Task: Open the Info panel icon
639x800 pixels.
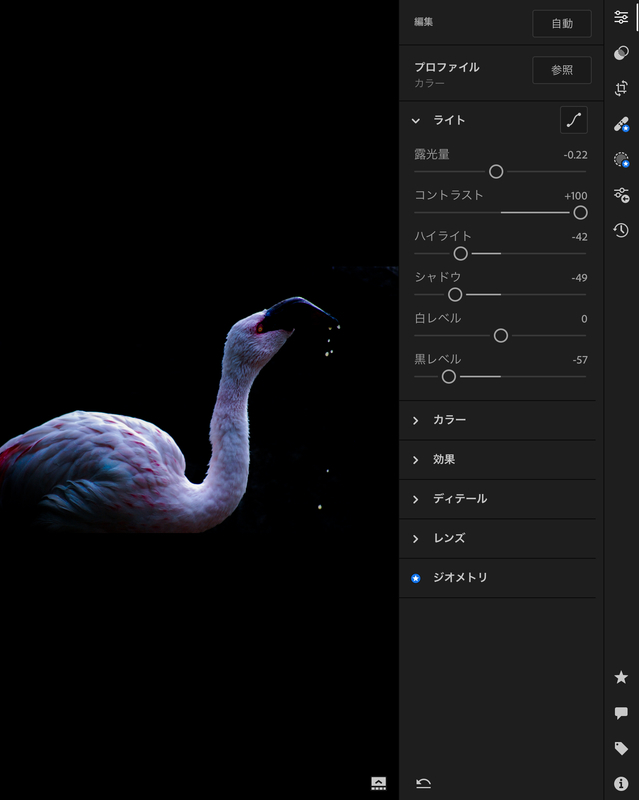Action: (x=621, y=783)
